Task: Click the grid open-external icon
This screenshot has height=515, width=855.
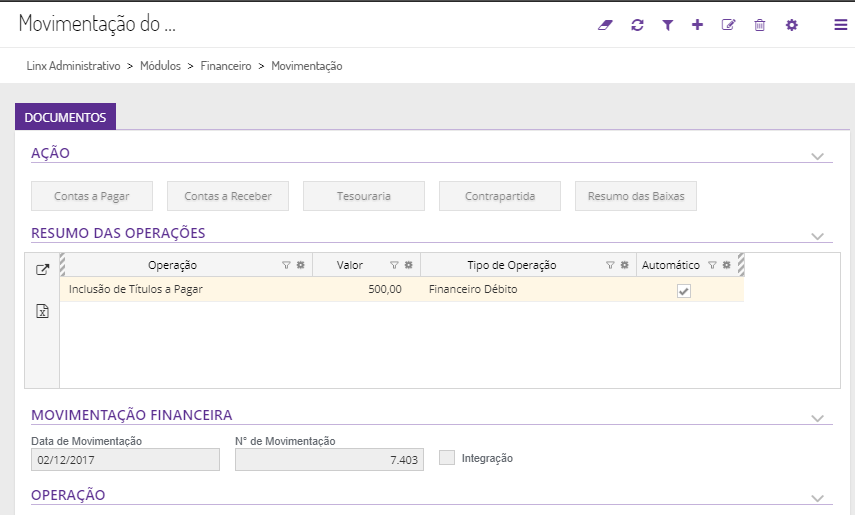Action: coord(43,270)
